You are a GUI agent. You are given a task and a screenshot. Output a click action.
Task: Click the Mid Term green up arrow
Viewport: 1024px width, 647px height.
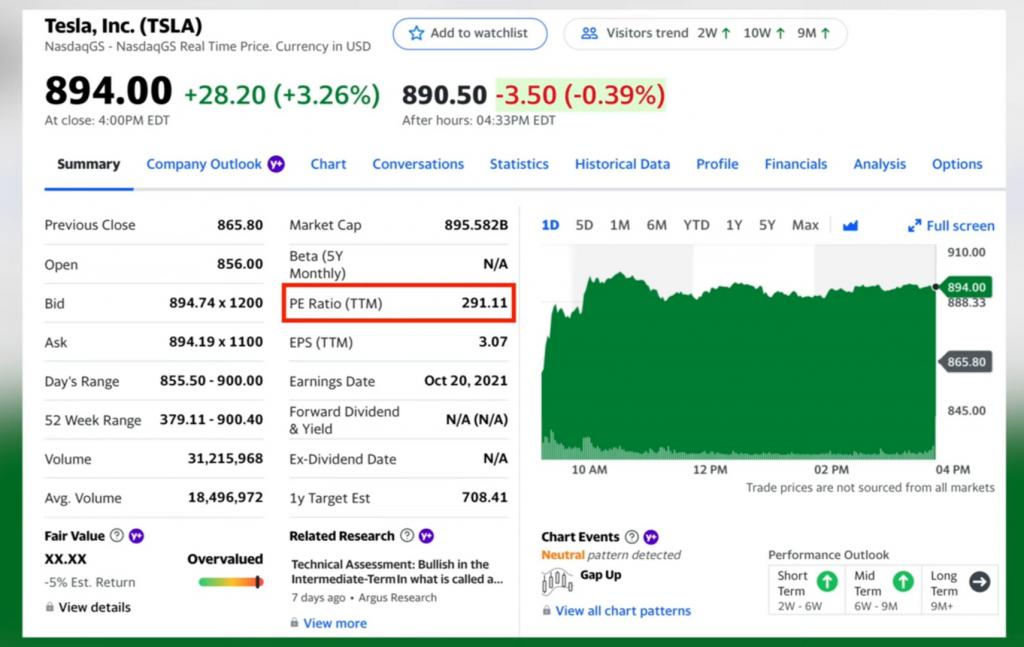(x=903, y=581)
